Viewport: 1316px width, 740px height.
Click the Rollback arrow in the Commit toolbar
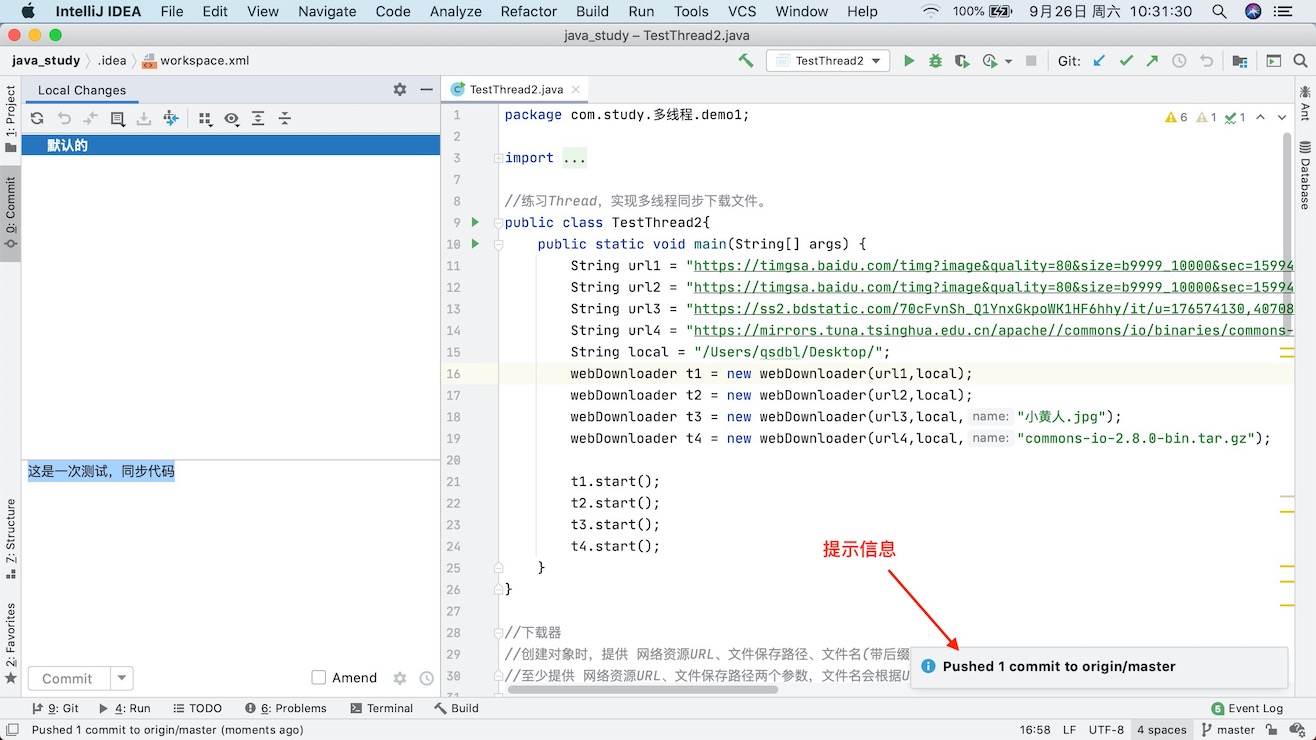[x=64, y=119]
